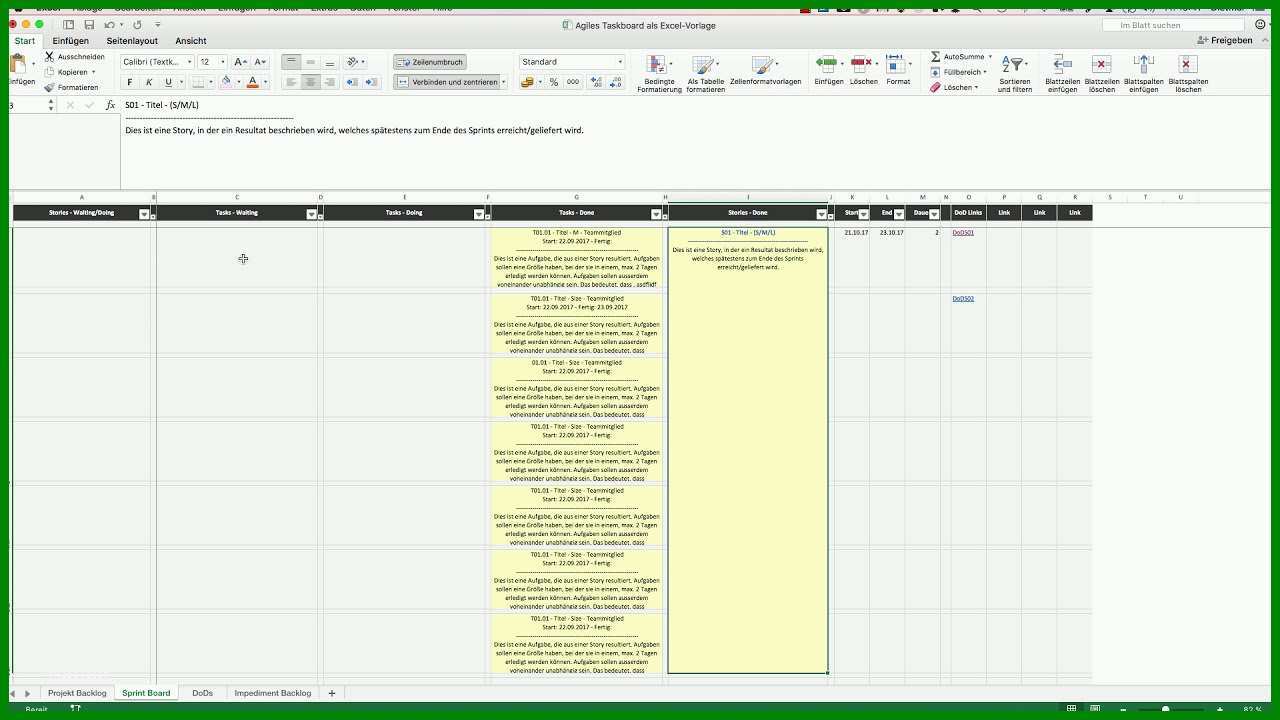Open DoDs sheet tab
This screenshot has height=720, width=1280.
[203, 693]
